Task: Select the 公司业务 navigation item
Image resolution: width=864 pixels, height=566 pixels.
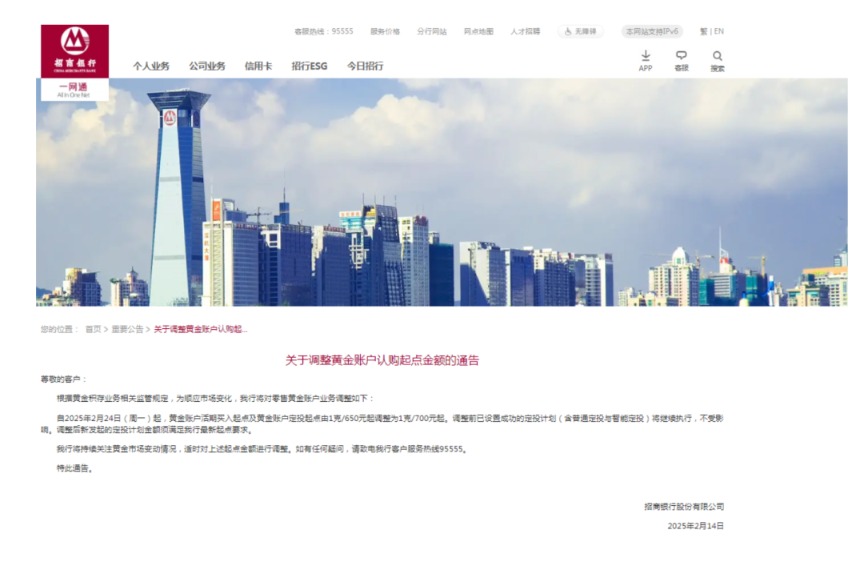Action: pos(207,66)
